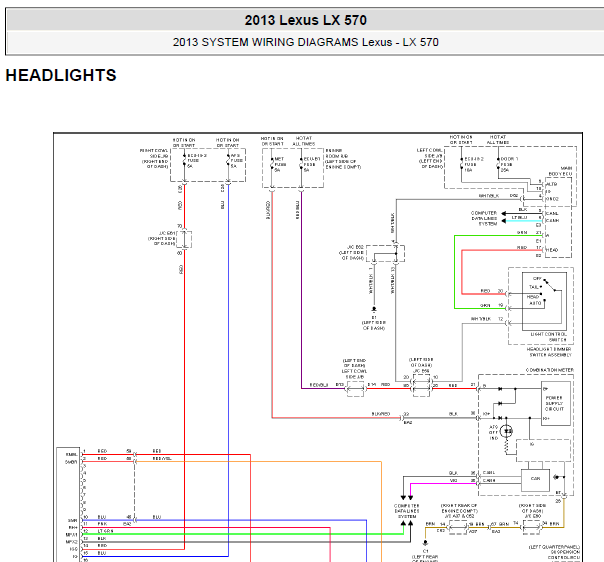Click the GND2 terminal on main body ECU
The width and height of the screenshot is (604, 562).
point(552,199)
